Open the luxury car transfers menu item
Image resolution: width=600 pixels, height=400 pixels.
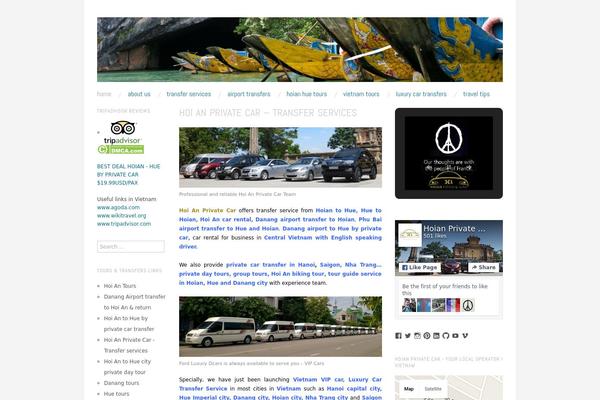(421, 94)
